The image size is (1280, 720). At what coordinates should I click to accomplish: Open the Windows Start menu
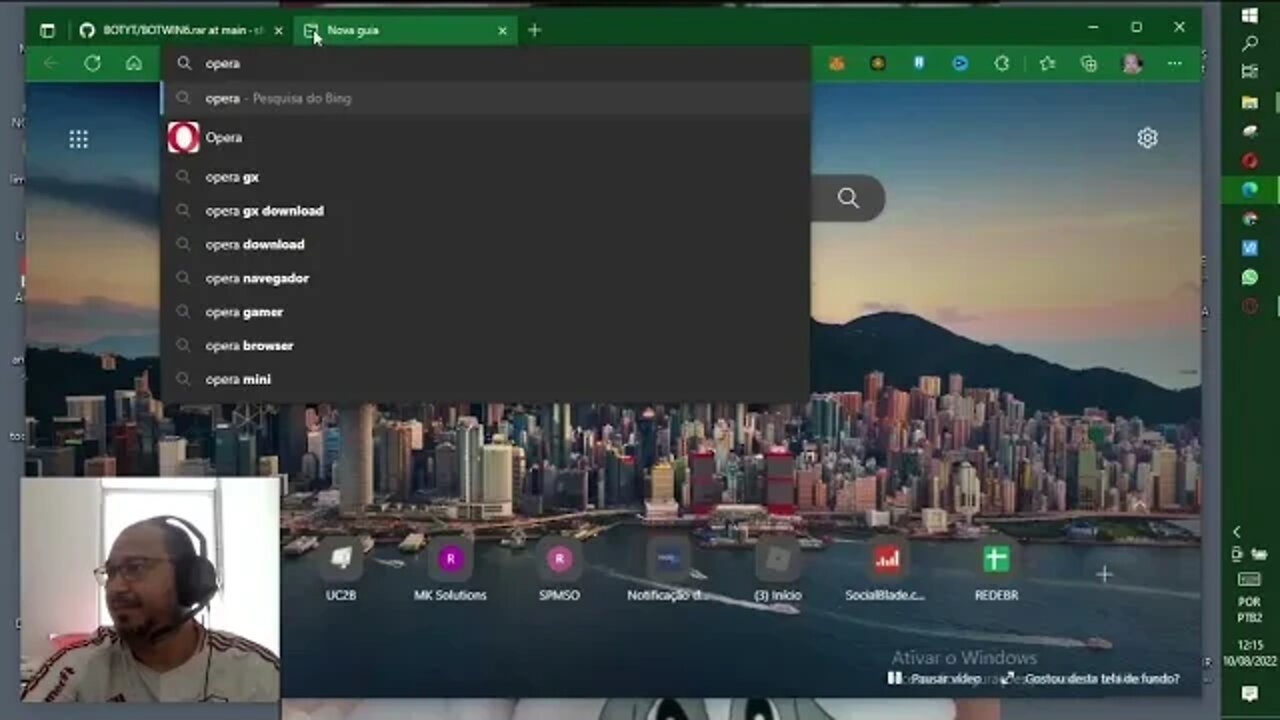(1250, 15)
